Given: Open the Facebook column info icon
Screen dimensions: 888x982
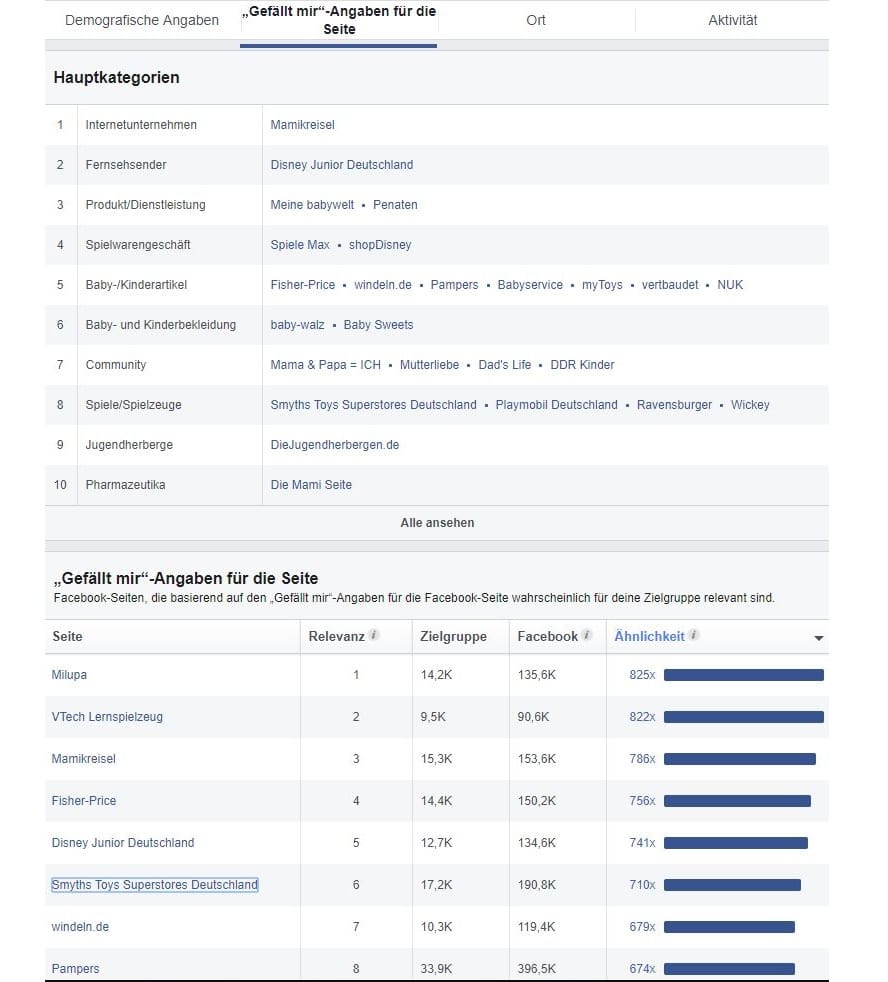Looking at the screenshot, I should pos(587,635).
